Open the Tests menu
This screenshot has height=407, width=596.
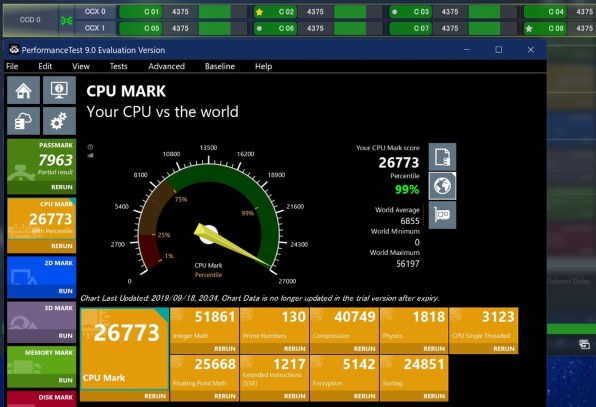pyautogui.click(x=119, y=67)
